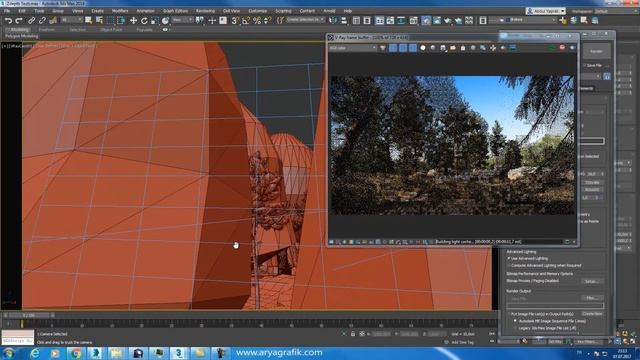Toggle green channel button in frame buffer
Viewport: 640px width, 360px height.
(x=403, y=48)
